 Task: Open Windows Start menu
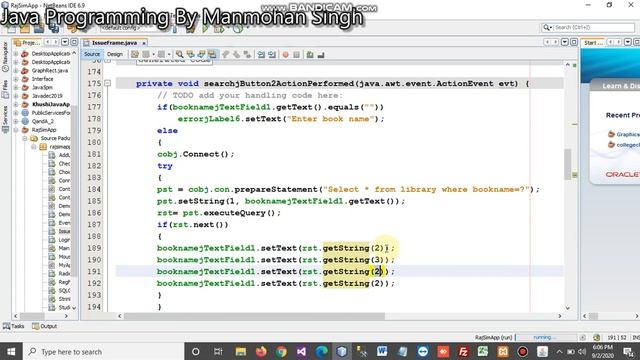(11, 351)
